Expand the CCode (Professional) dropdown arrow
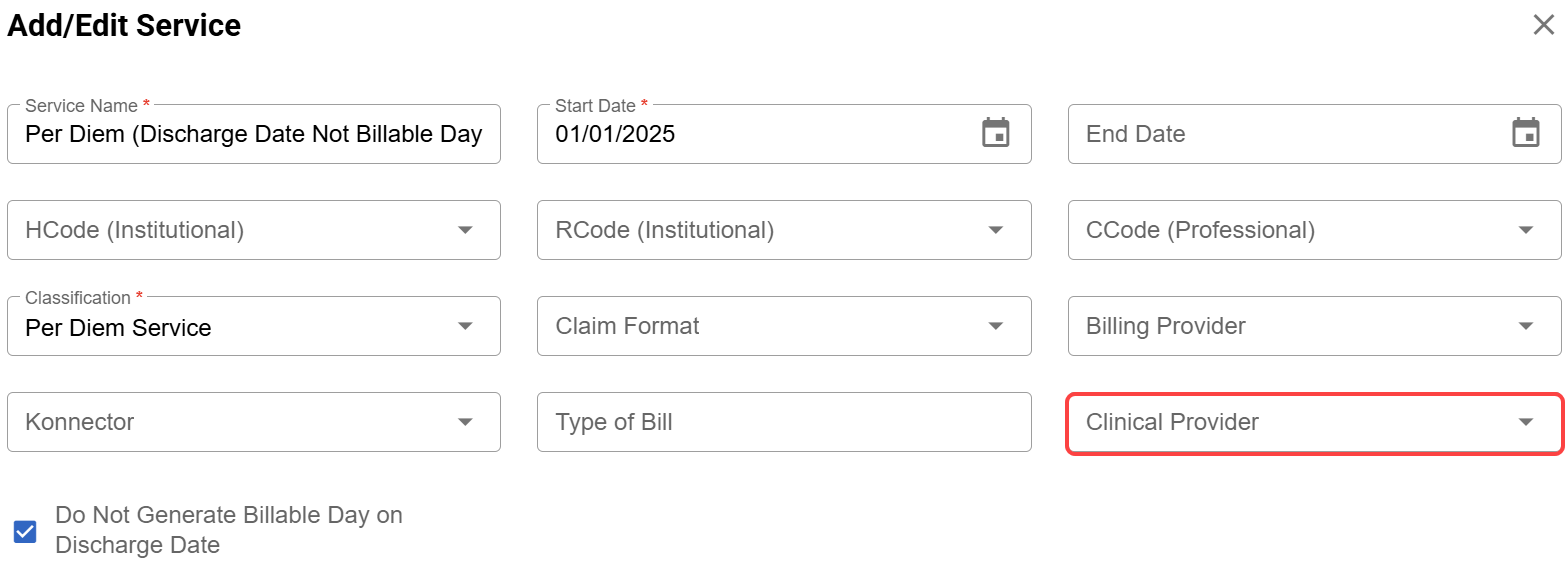 tap(1525, 230)
